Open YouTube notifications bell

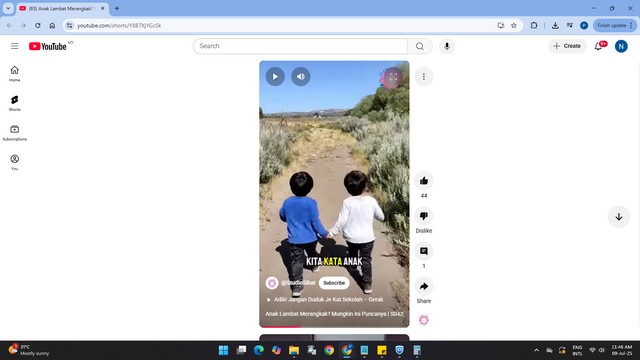pos(598,46)
